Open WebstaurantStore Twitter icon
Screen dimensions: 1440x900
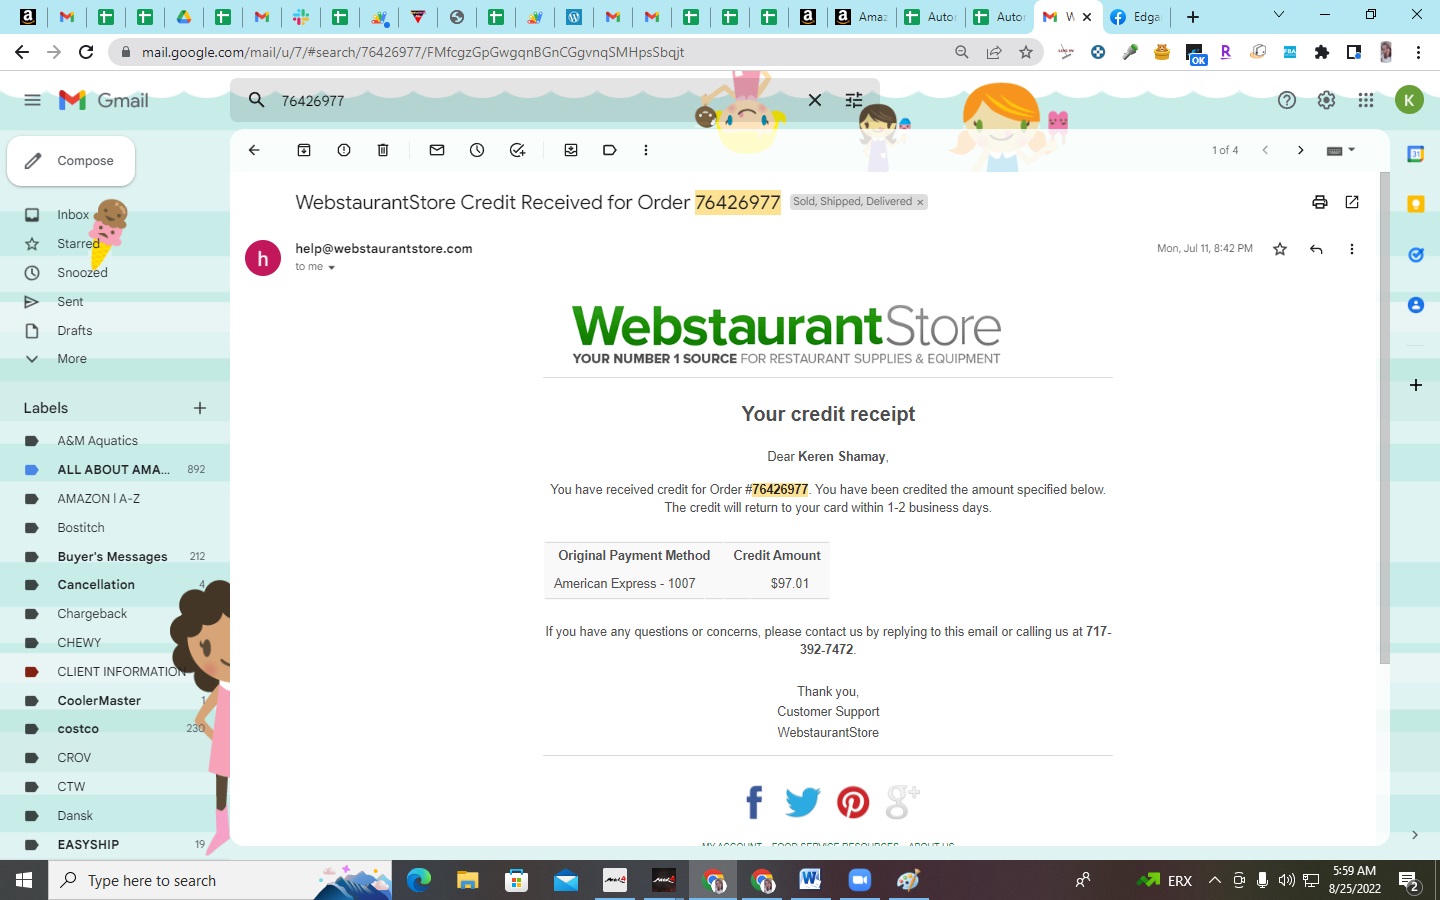point(802,802)
